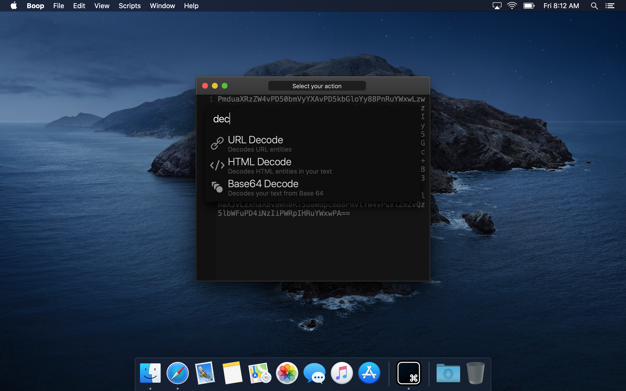
Task: Click the last editor line ending in 'YWxwPA=='
Action: pyautogui.click(x=283, y=213)
